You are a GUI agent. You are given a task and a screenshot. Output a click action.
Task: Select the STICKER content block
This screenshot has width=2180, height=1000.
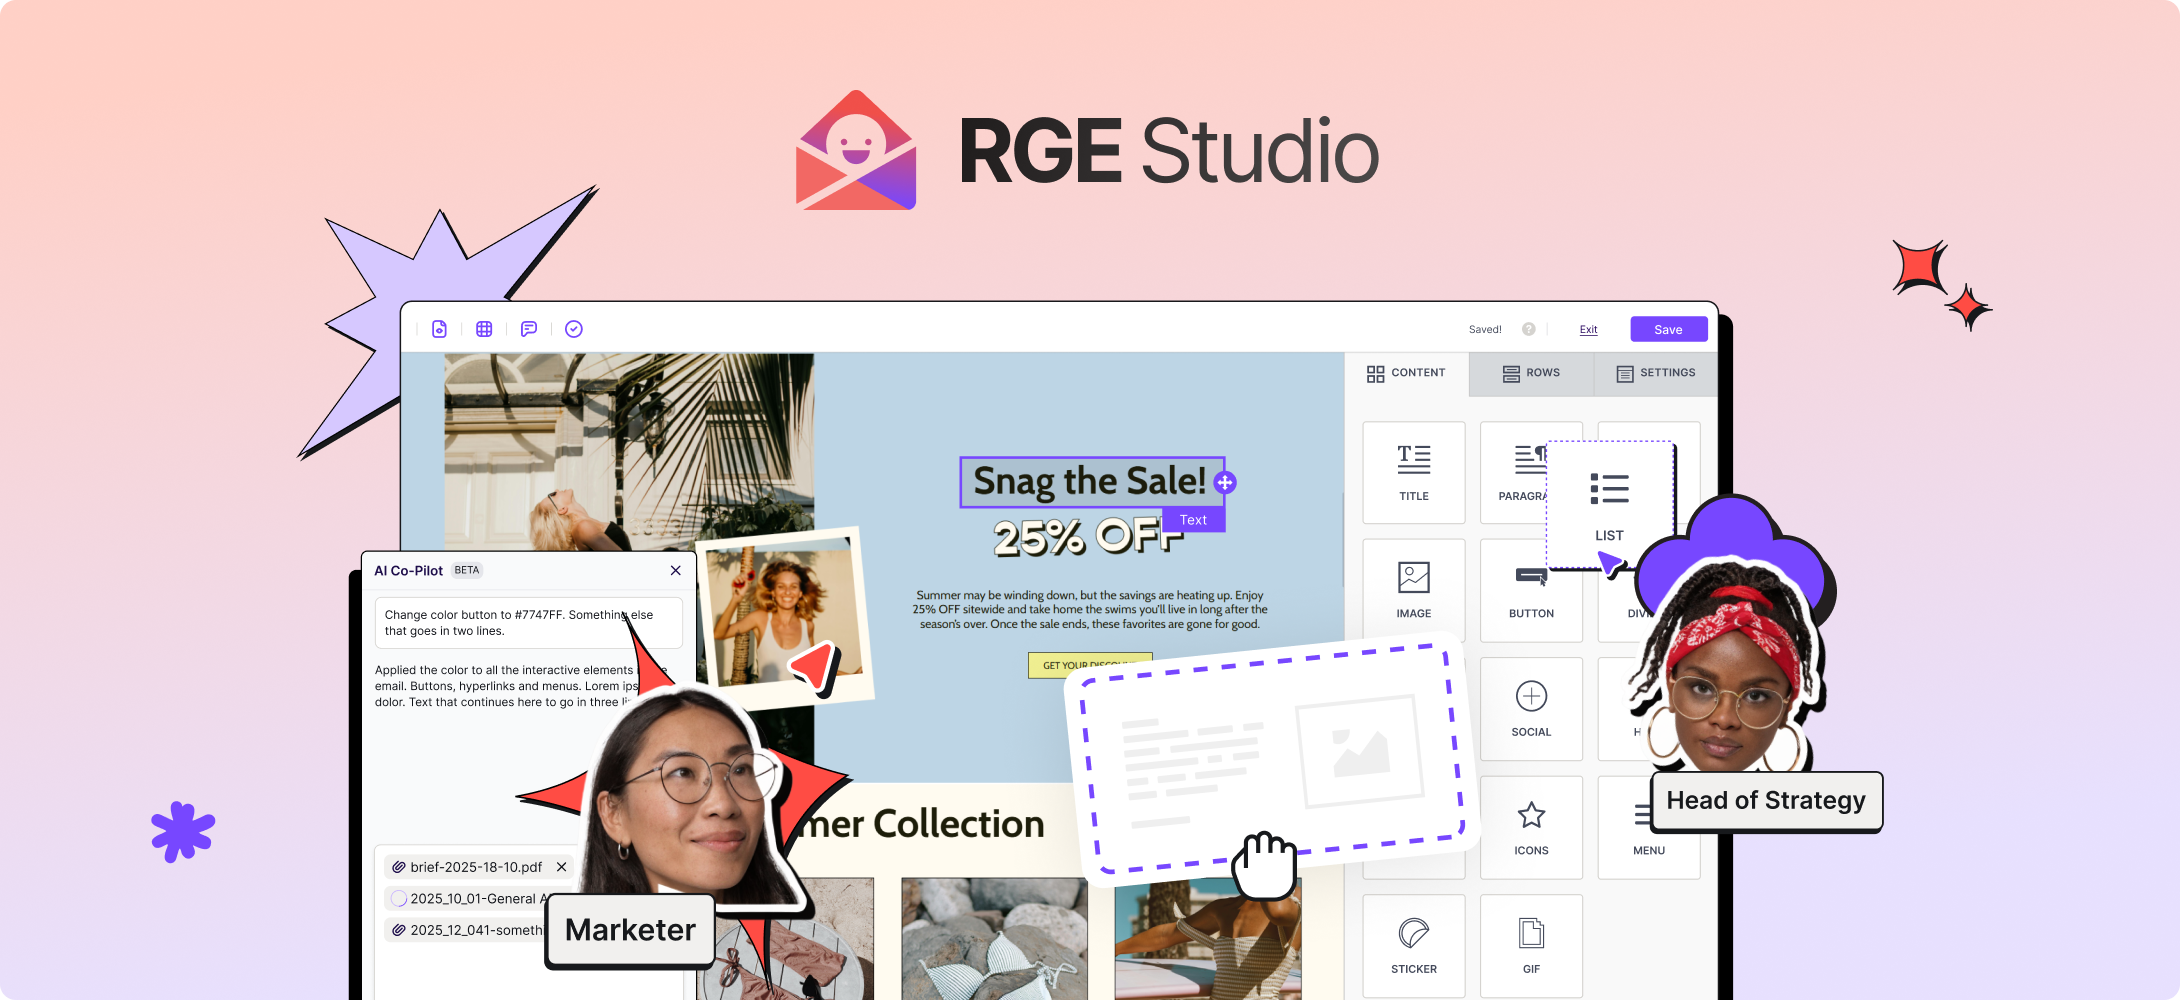1414,946
